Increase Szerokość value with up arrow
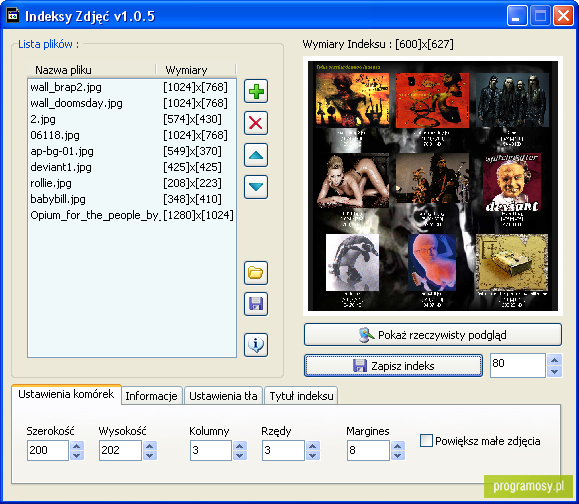Image resolution: width=579 pixels, height=504 pixels. pyautogui.click(x=77, y=446)
